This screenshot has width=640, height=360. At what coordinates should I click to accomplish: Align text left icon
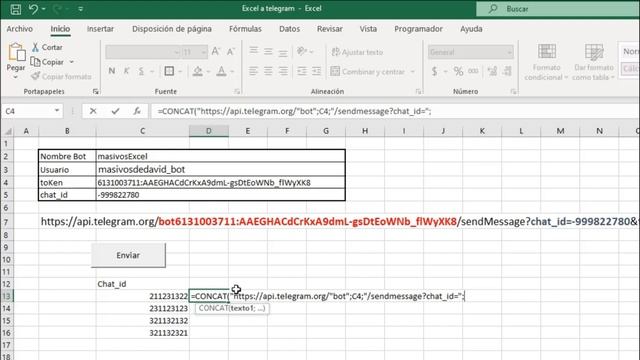click(x=253, y=71)
